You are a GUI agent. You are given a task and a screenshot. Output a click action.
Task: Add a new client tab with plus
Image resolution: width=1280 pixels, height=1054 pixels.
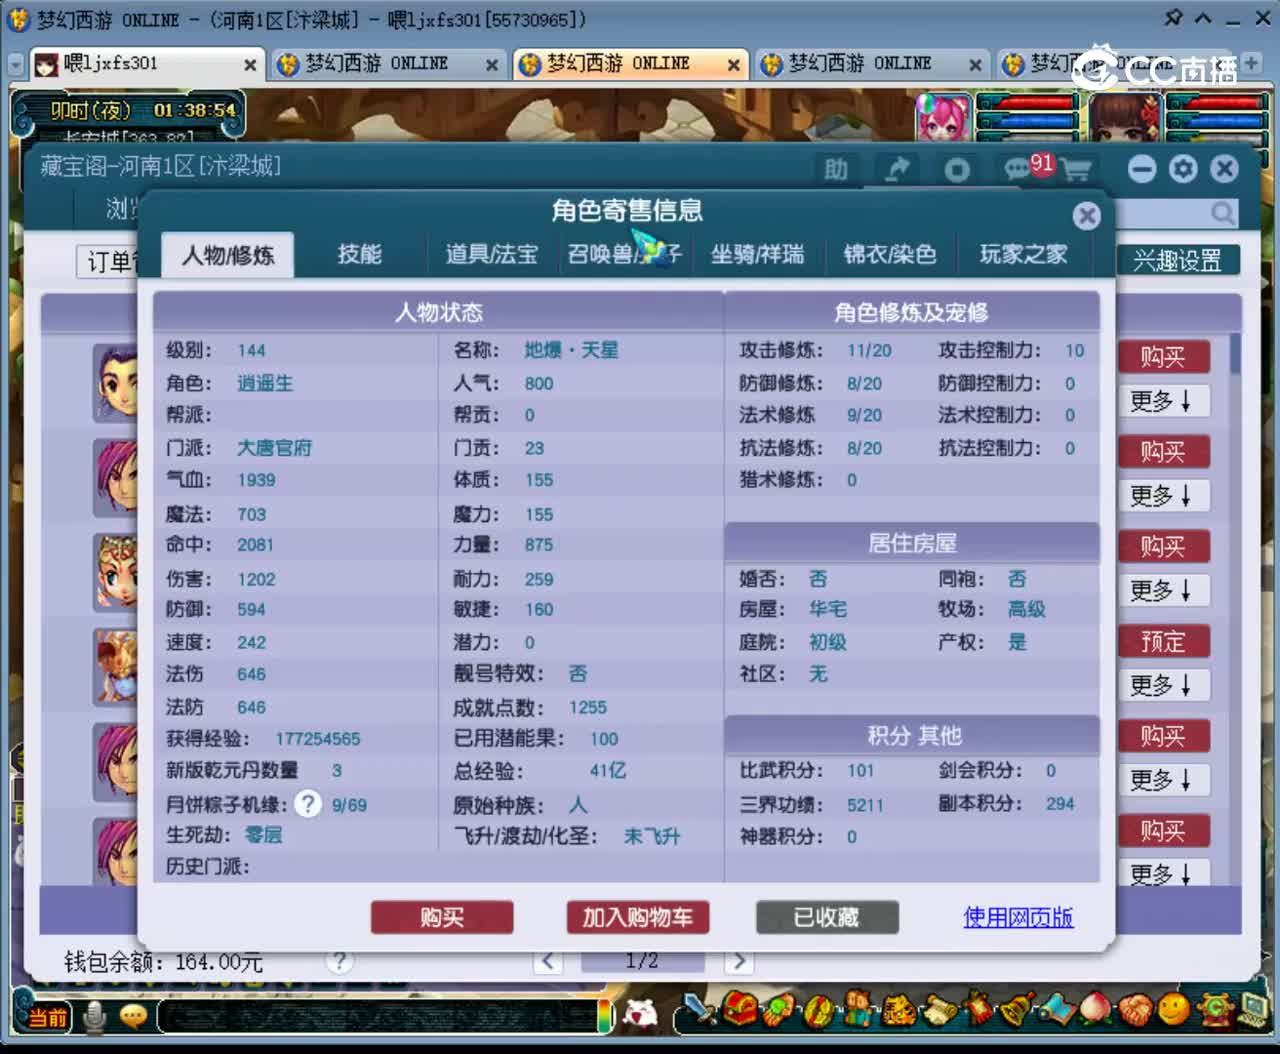coord(1251,62)
